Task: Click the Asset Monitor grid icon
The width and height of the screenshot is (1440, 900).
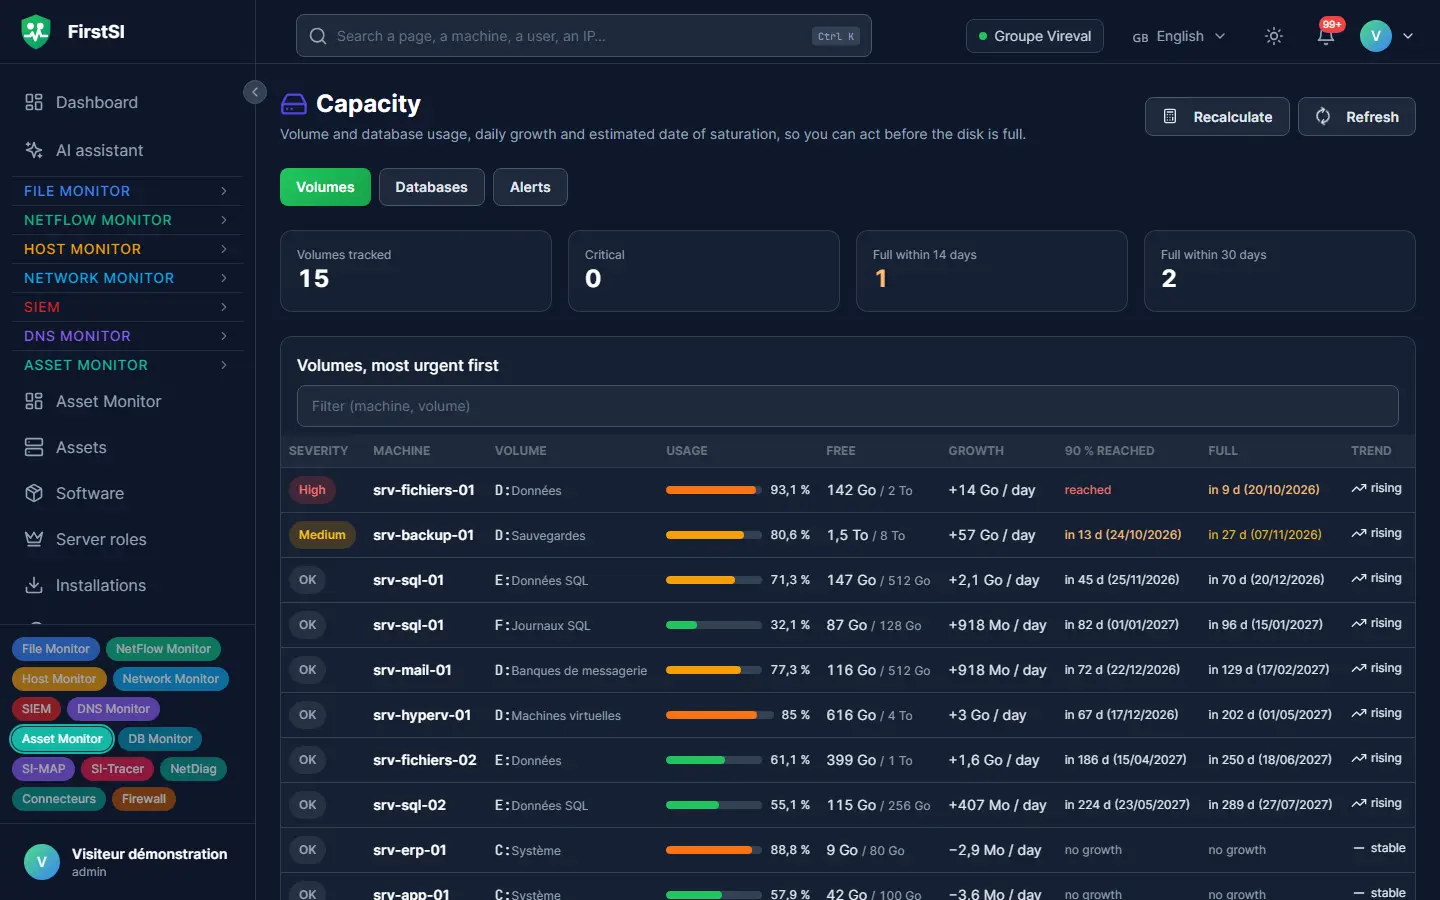Action: pyautogui.click(x=34, y=401)
